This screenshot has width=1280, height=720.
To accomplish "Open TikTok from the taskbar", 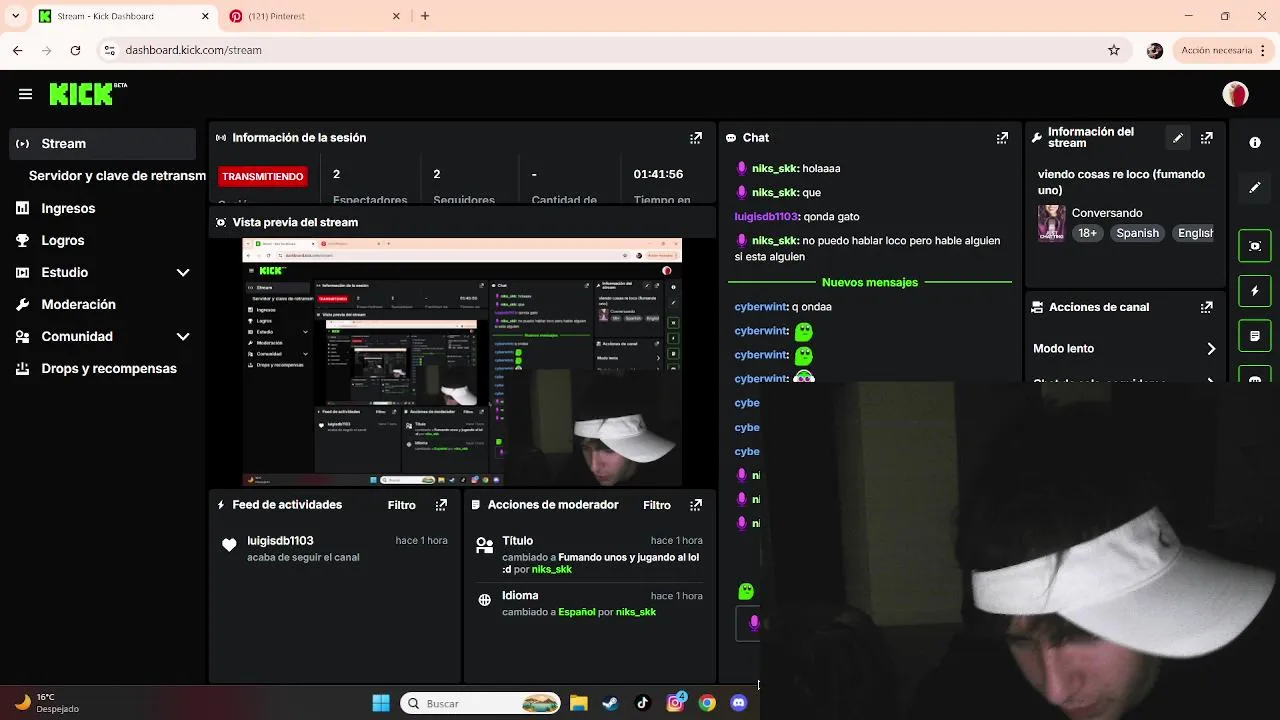I will tap(642, 703).
